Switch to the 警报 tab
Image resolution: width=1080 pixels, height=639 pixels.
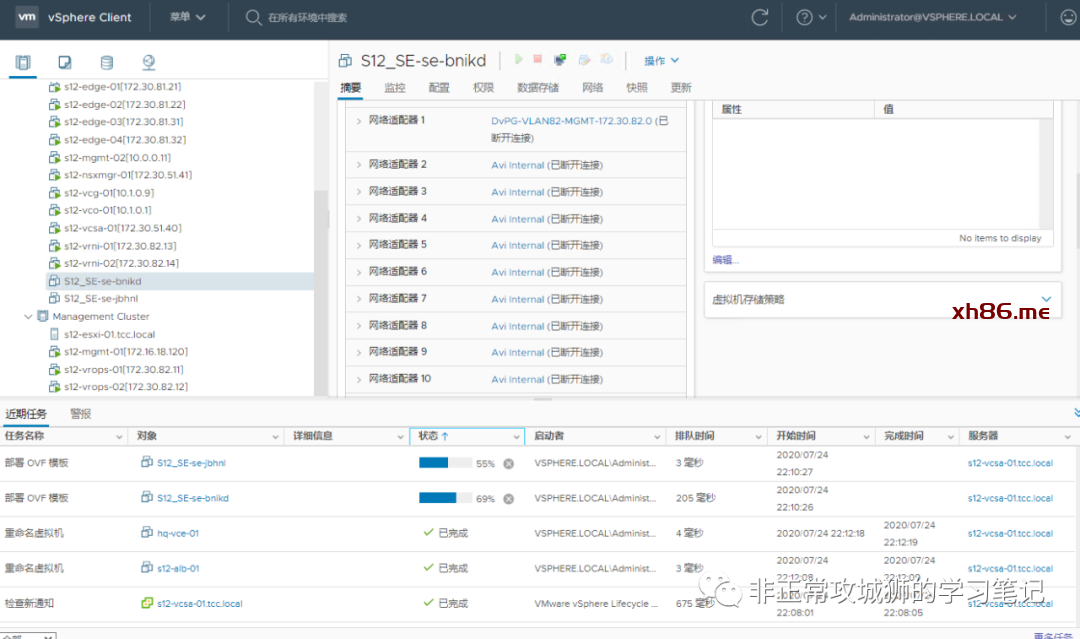coord(81,413)
